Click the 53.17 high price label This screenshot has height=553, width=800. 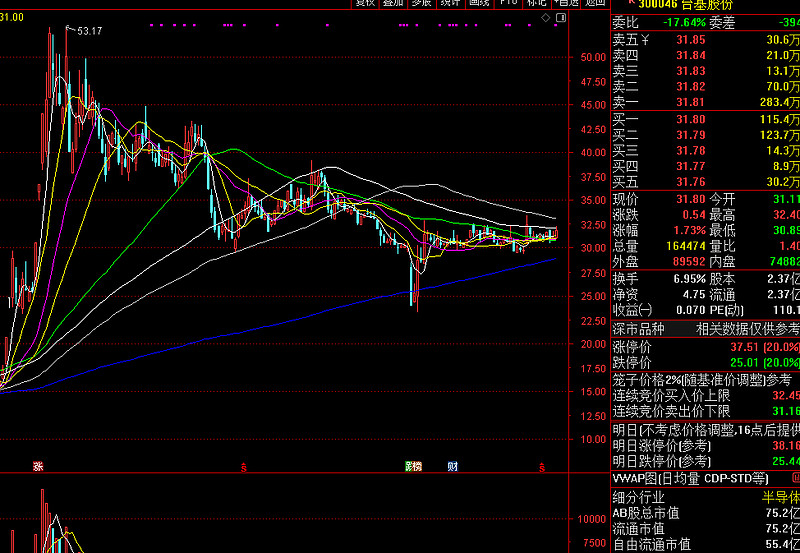tap(89, 32)
